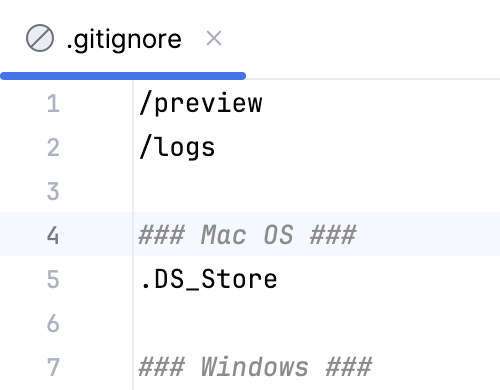Click line number 3 in gutter
Image resolution: width=500 pixels, height=390 pixels.
53,191
